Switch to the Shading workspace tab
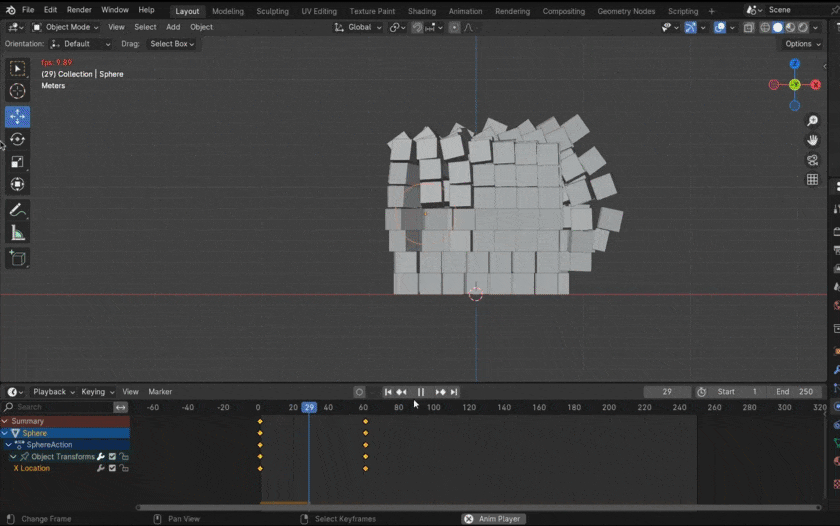This screenshot has height=526, width=840. tap(422, 11)
